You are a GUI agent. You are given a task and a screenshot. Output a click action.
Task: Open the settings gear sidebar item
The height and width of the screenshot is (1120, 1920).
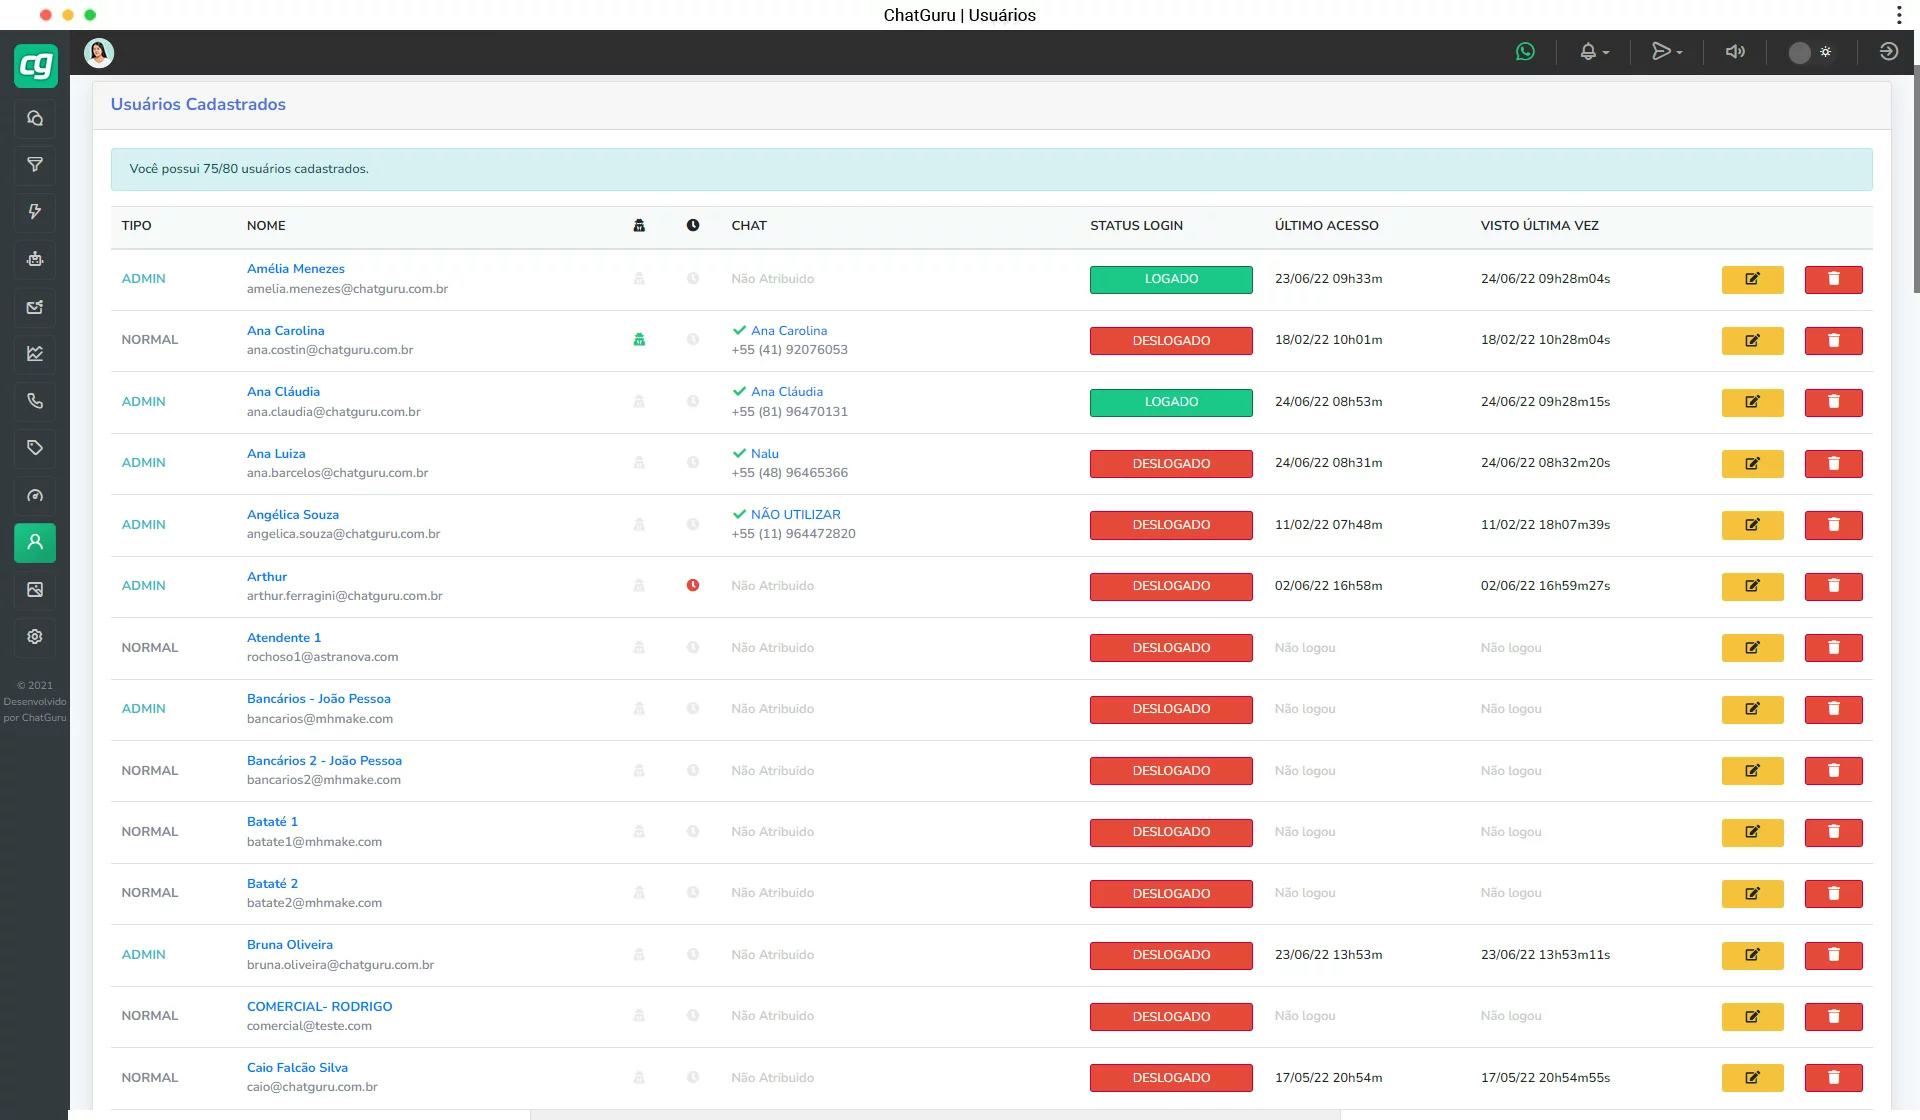(35, 637)
